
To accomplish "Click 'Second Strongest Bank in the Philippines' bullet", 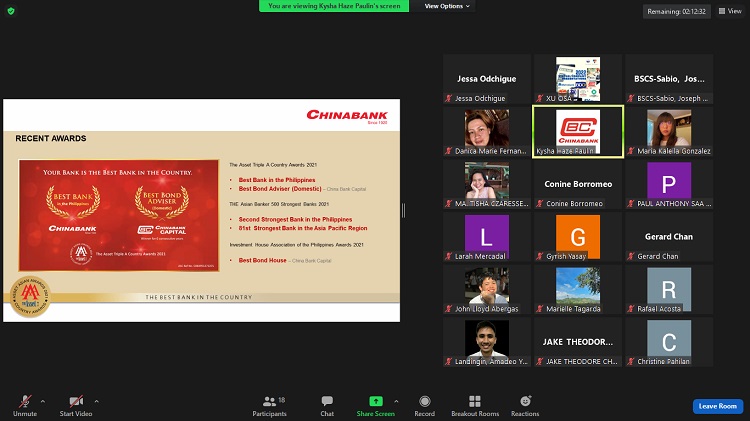I will tap(295, 219).
